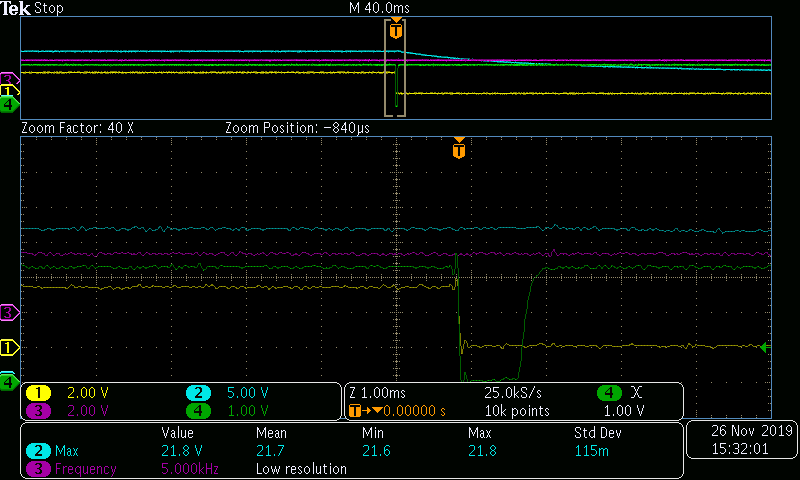
Task: Click the Frequency measurement label
Action: coord(86,469)
